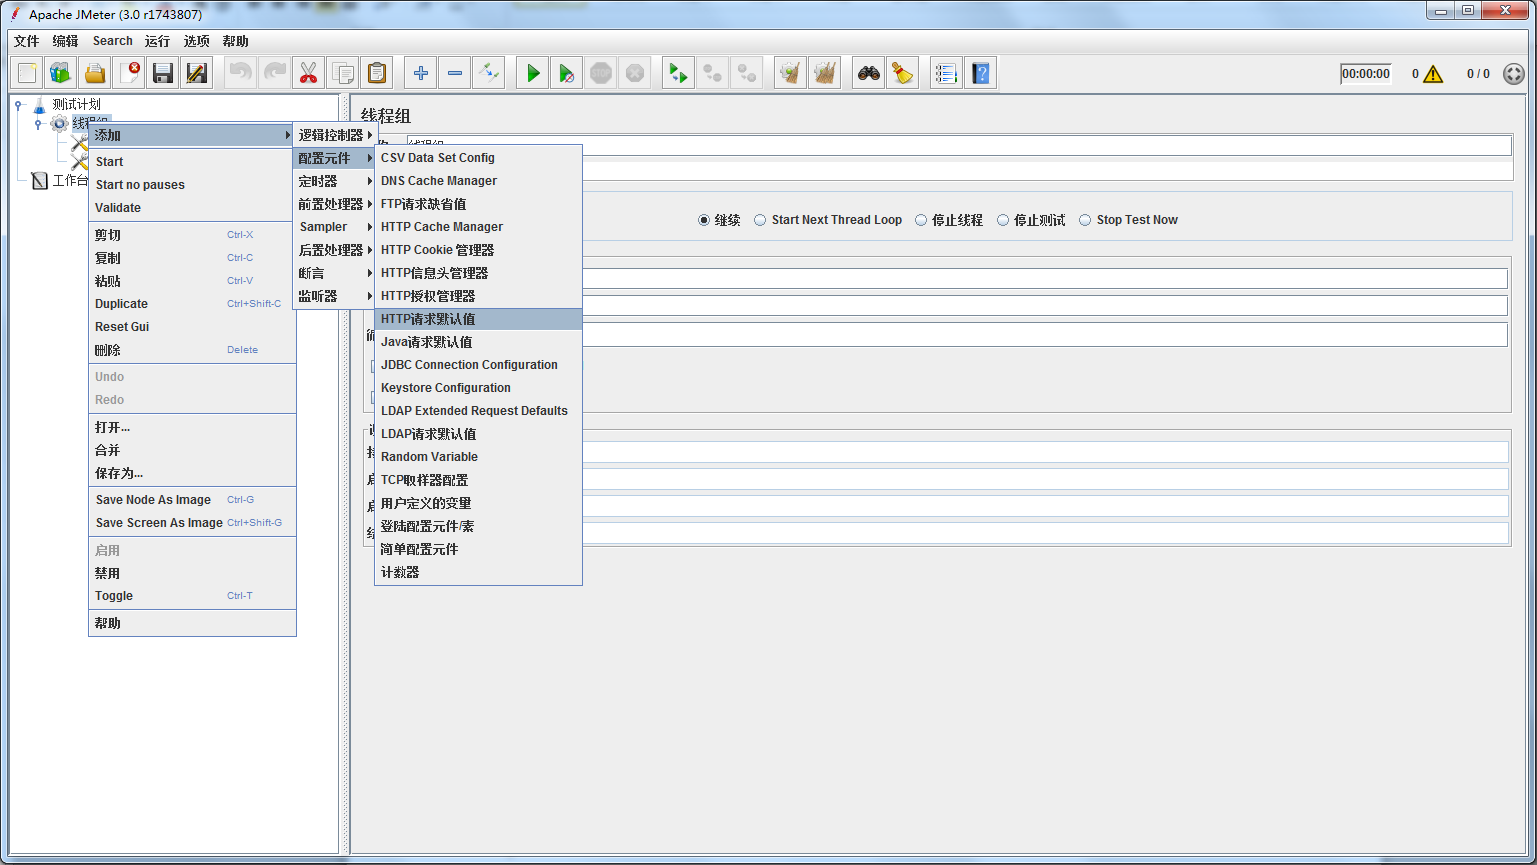
Task: Select the Stop Test Now radio button
Action: pyautogui.click(x=1085, y=220)
